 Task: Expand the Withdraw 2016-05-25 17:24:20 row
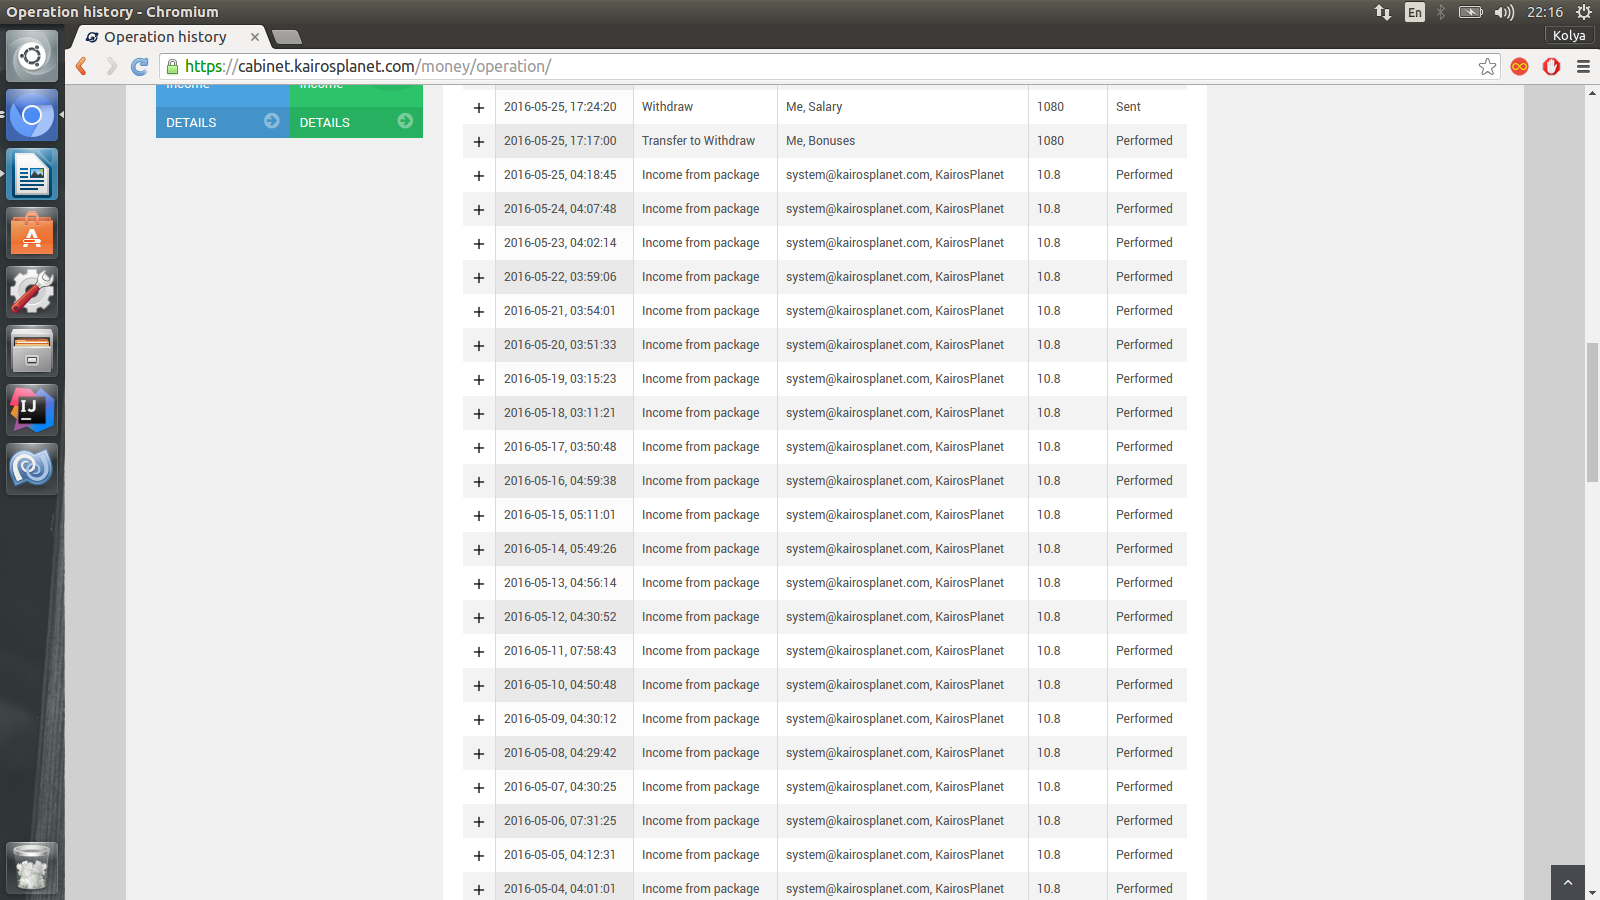click(x=479, y=108)
